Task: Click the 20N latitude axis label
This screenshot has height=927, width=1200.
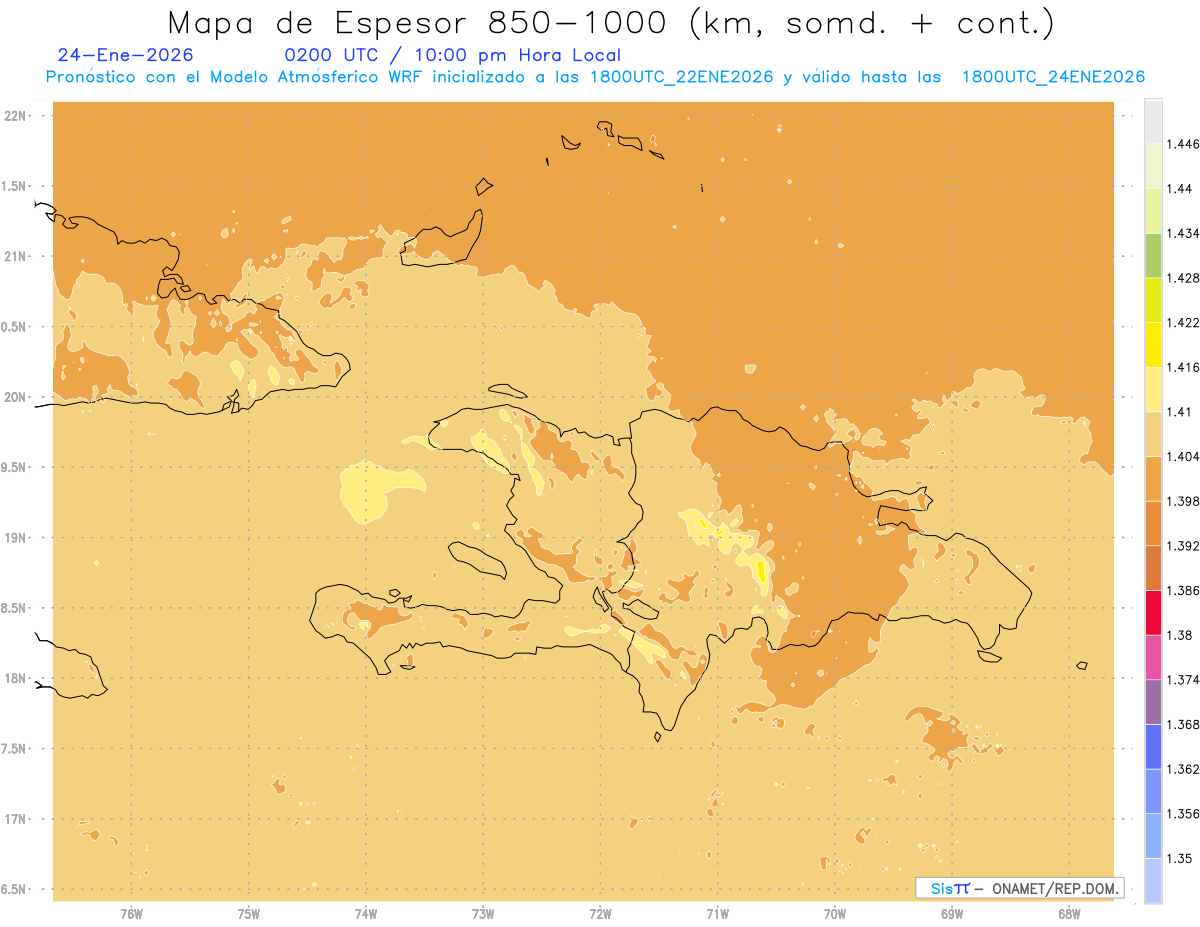Action: pos(16,397)
